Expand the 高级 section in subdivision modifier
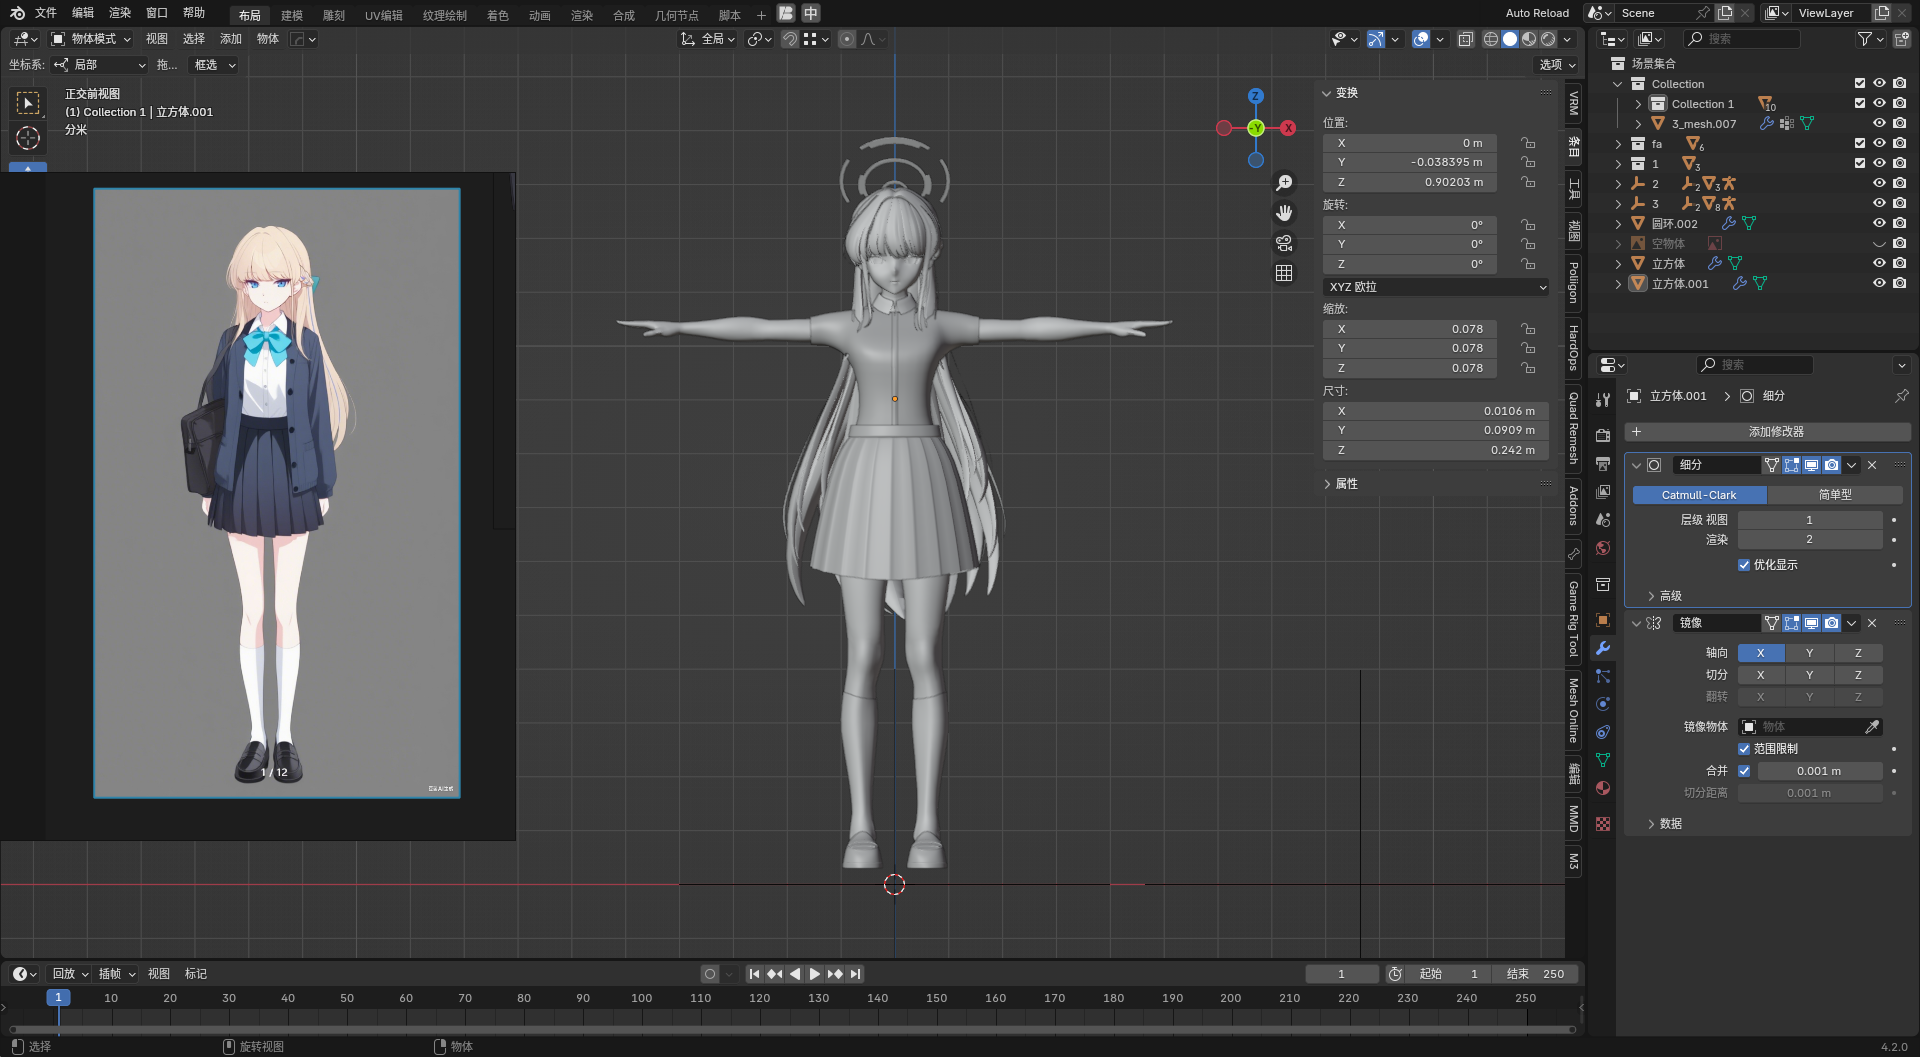The height and width of the screenshot is (1057, 1920). [x=1670, y=596]
